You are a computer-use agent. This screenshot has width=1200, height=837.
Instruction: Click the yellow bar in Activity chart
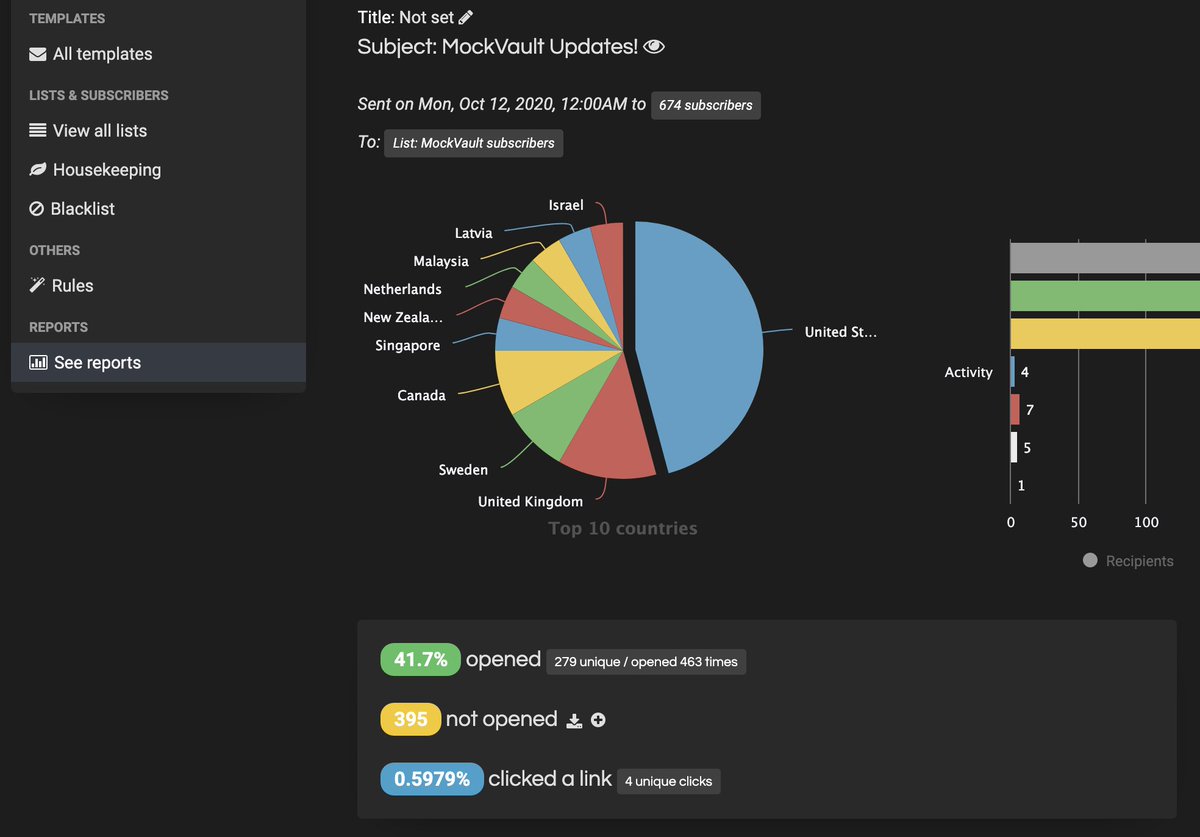tap(1105, 334)
